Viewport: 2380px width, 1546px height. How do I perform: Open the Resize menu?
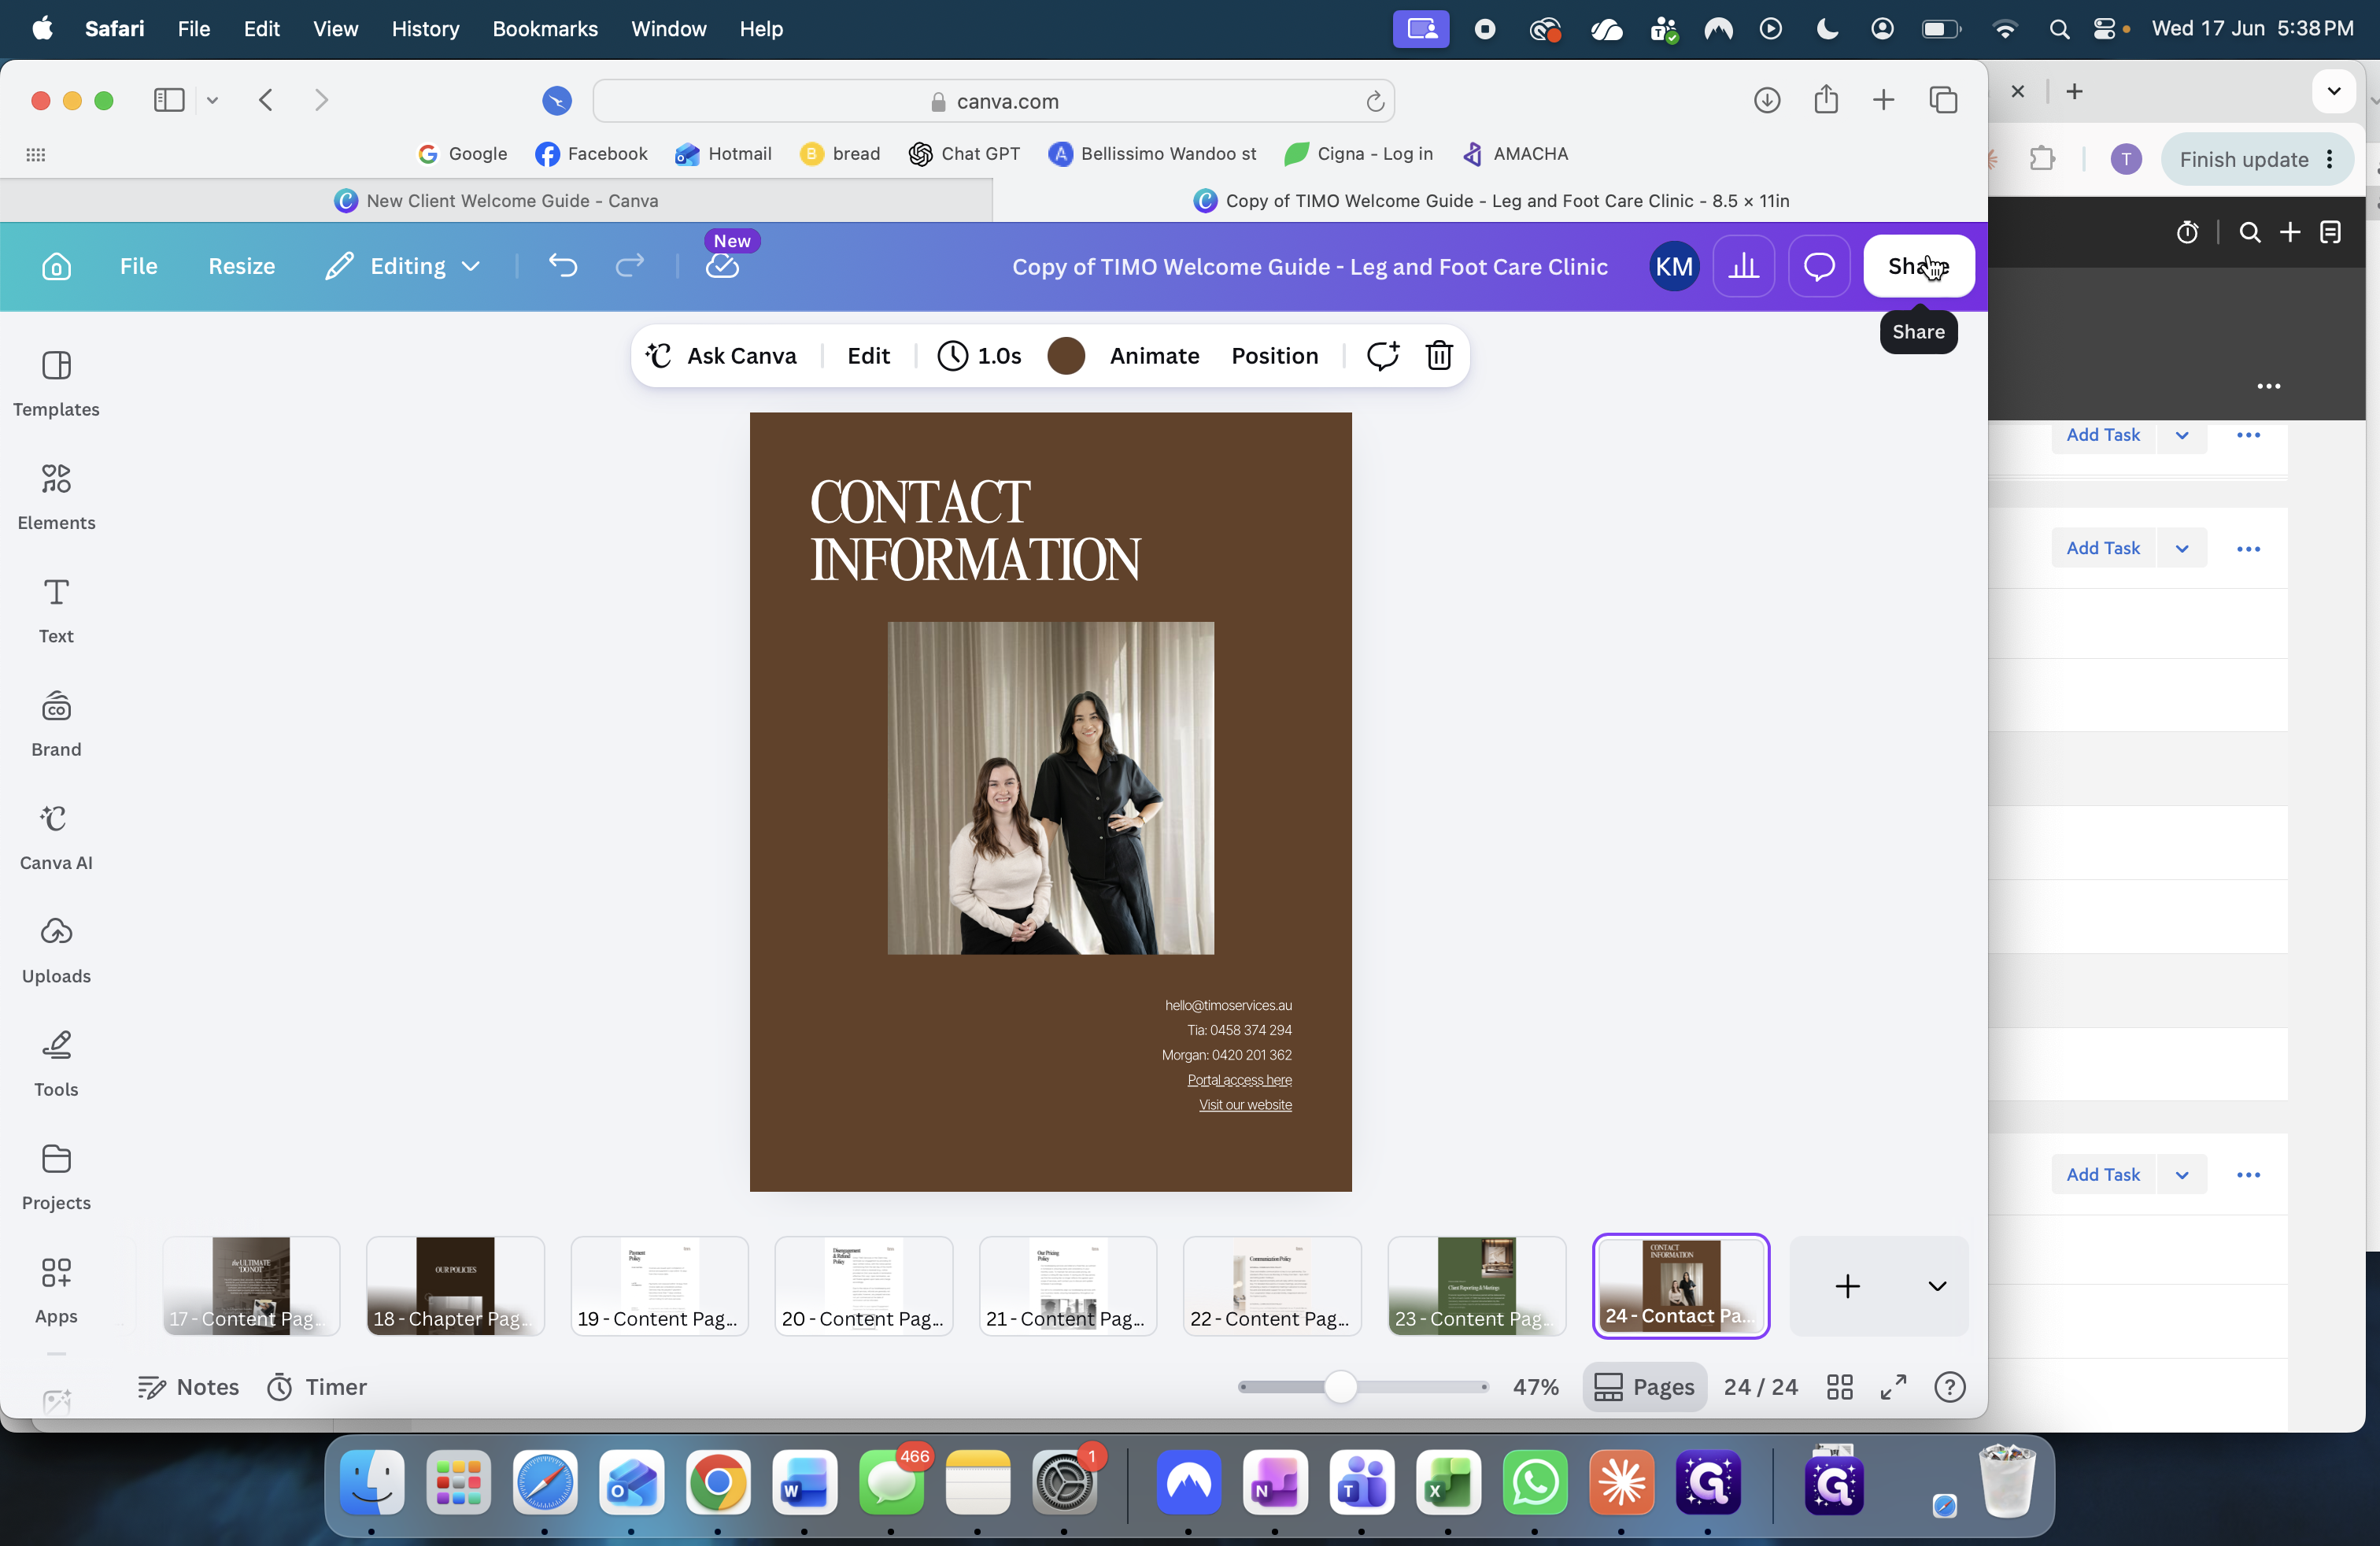(x=242, y=266)
